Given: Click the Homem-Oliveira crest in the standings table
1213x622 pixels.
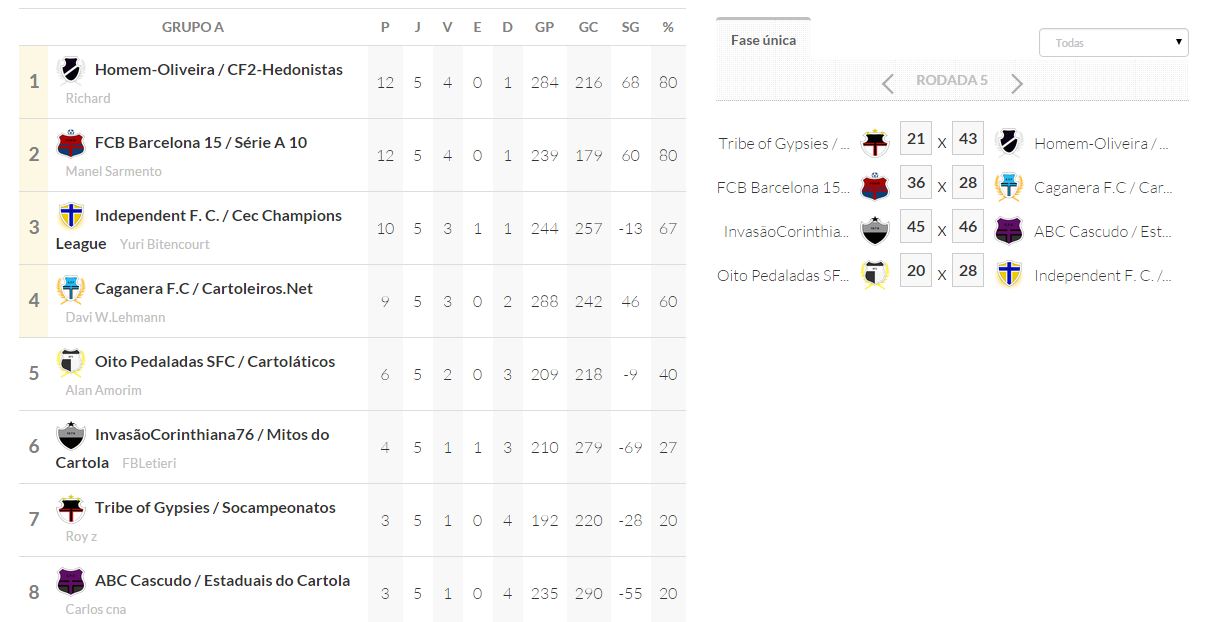Looking at the screenshot, I should point(70,70).
